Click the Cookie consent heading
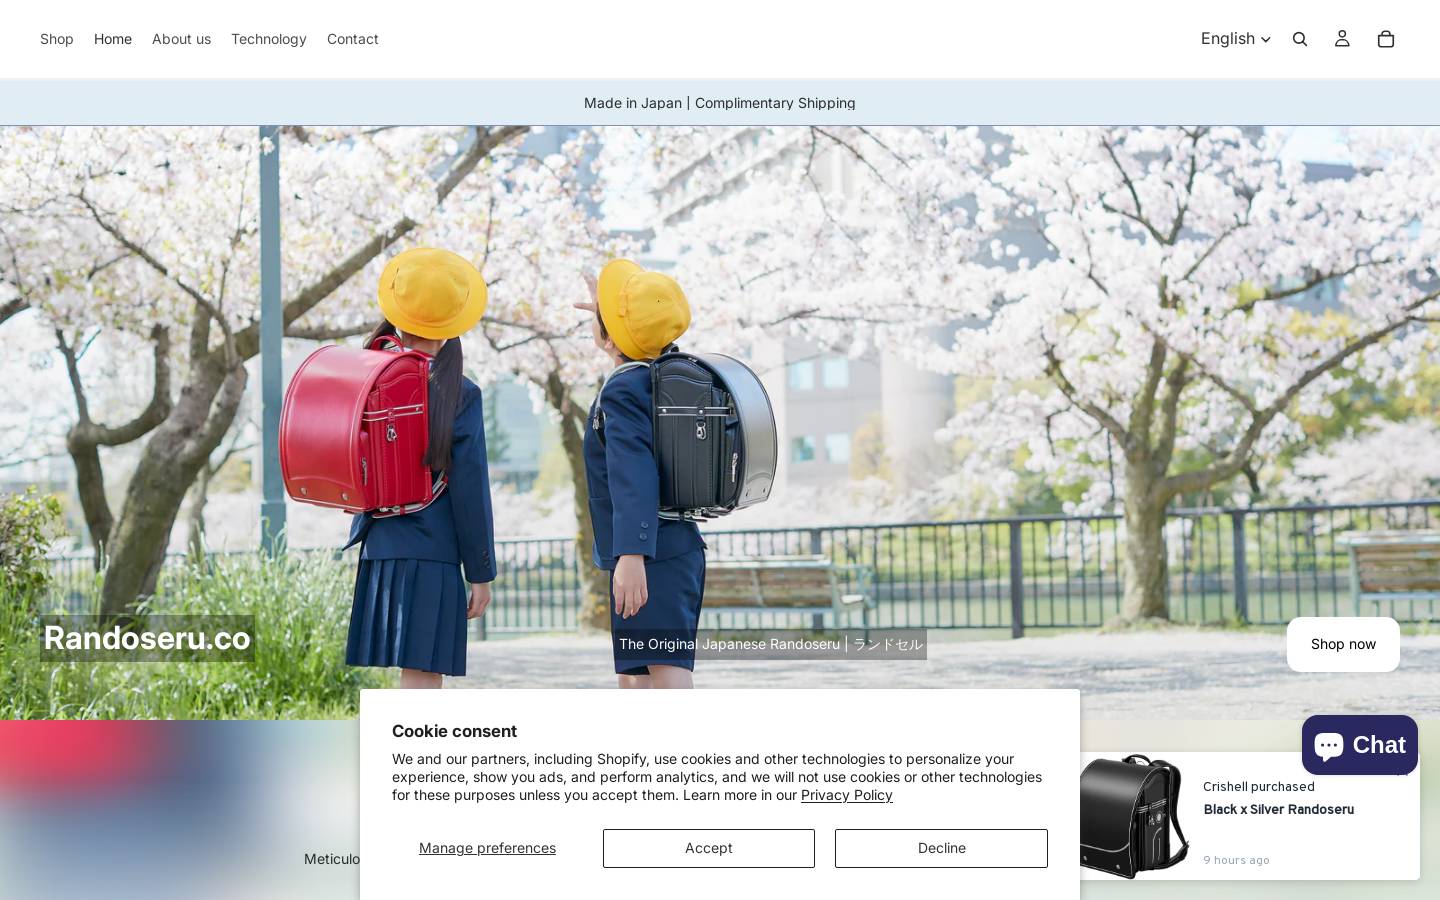 point(454,731)
